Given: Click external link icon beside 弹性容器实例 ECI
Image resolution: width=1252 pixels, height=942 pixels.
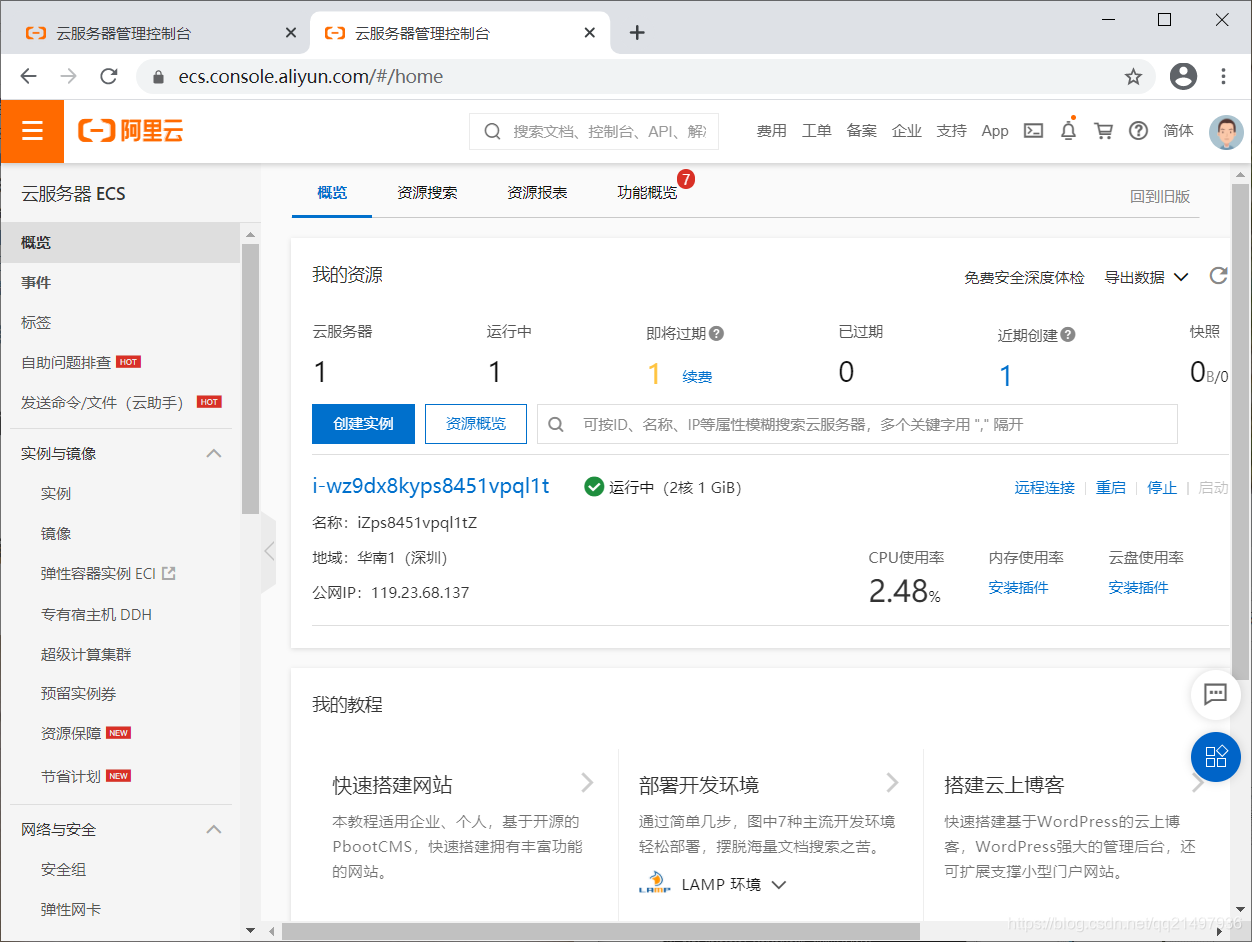Looking at the screenshot, I should coord(169,573).
